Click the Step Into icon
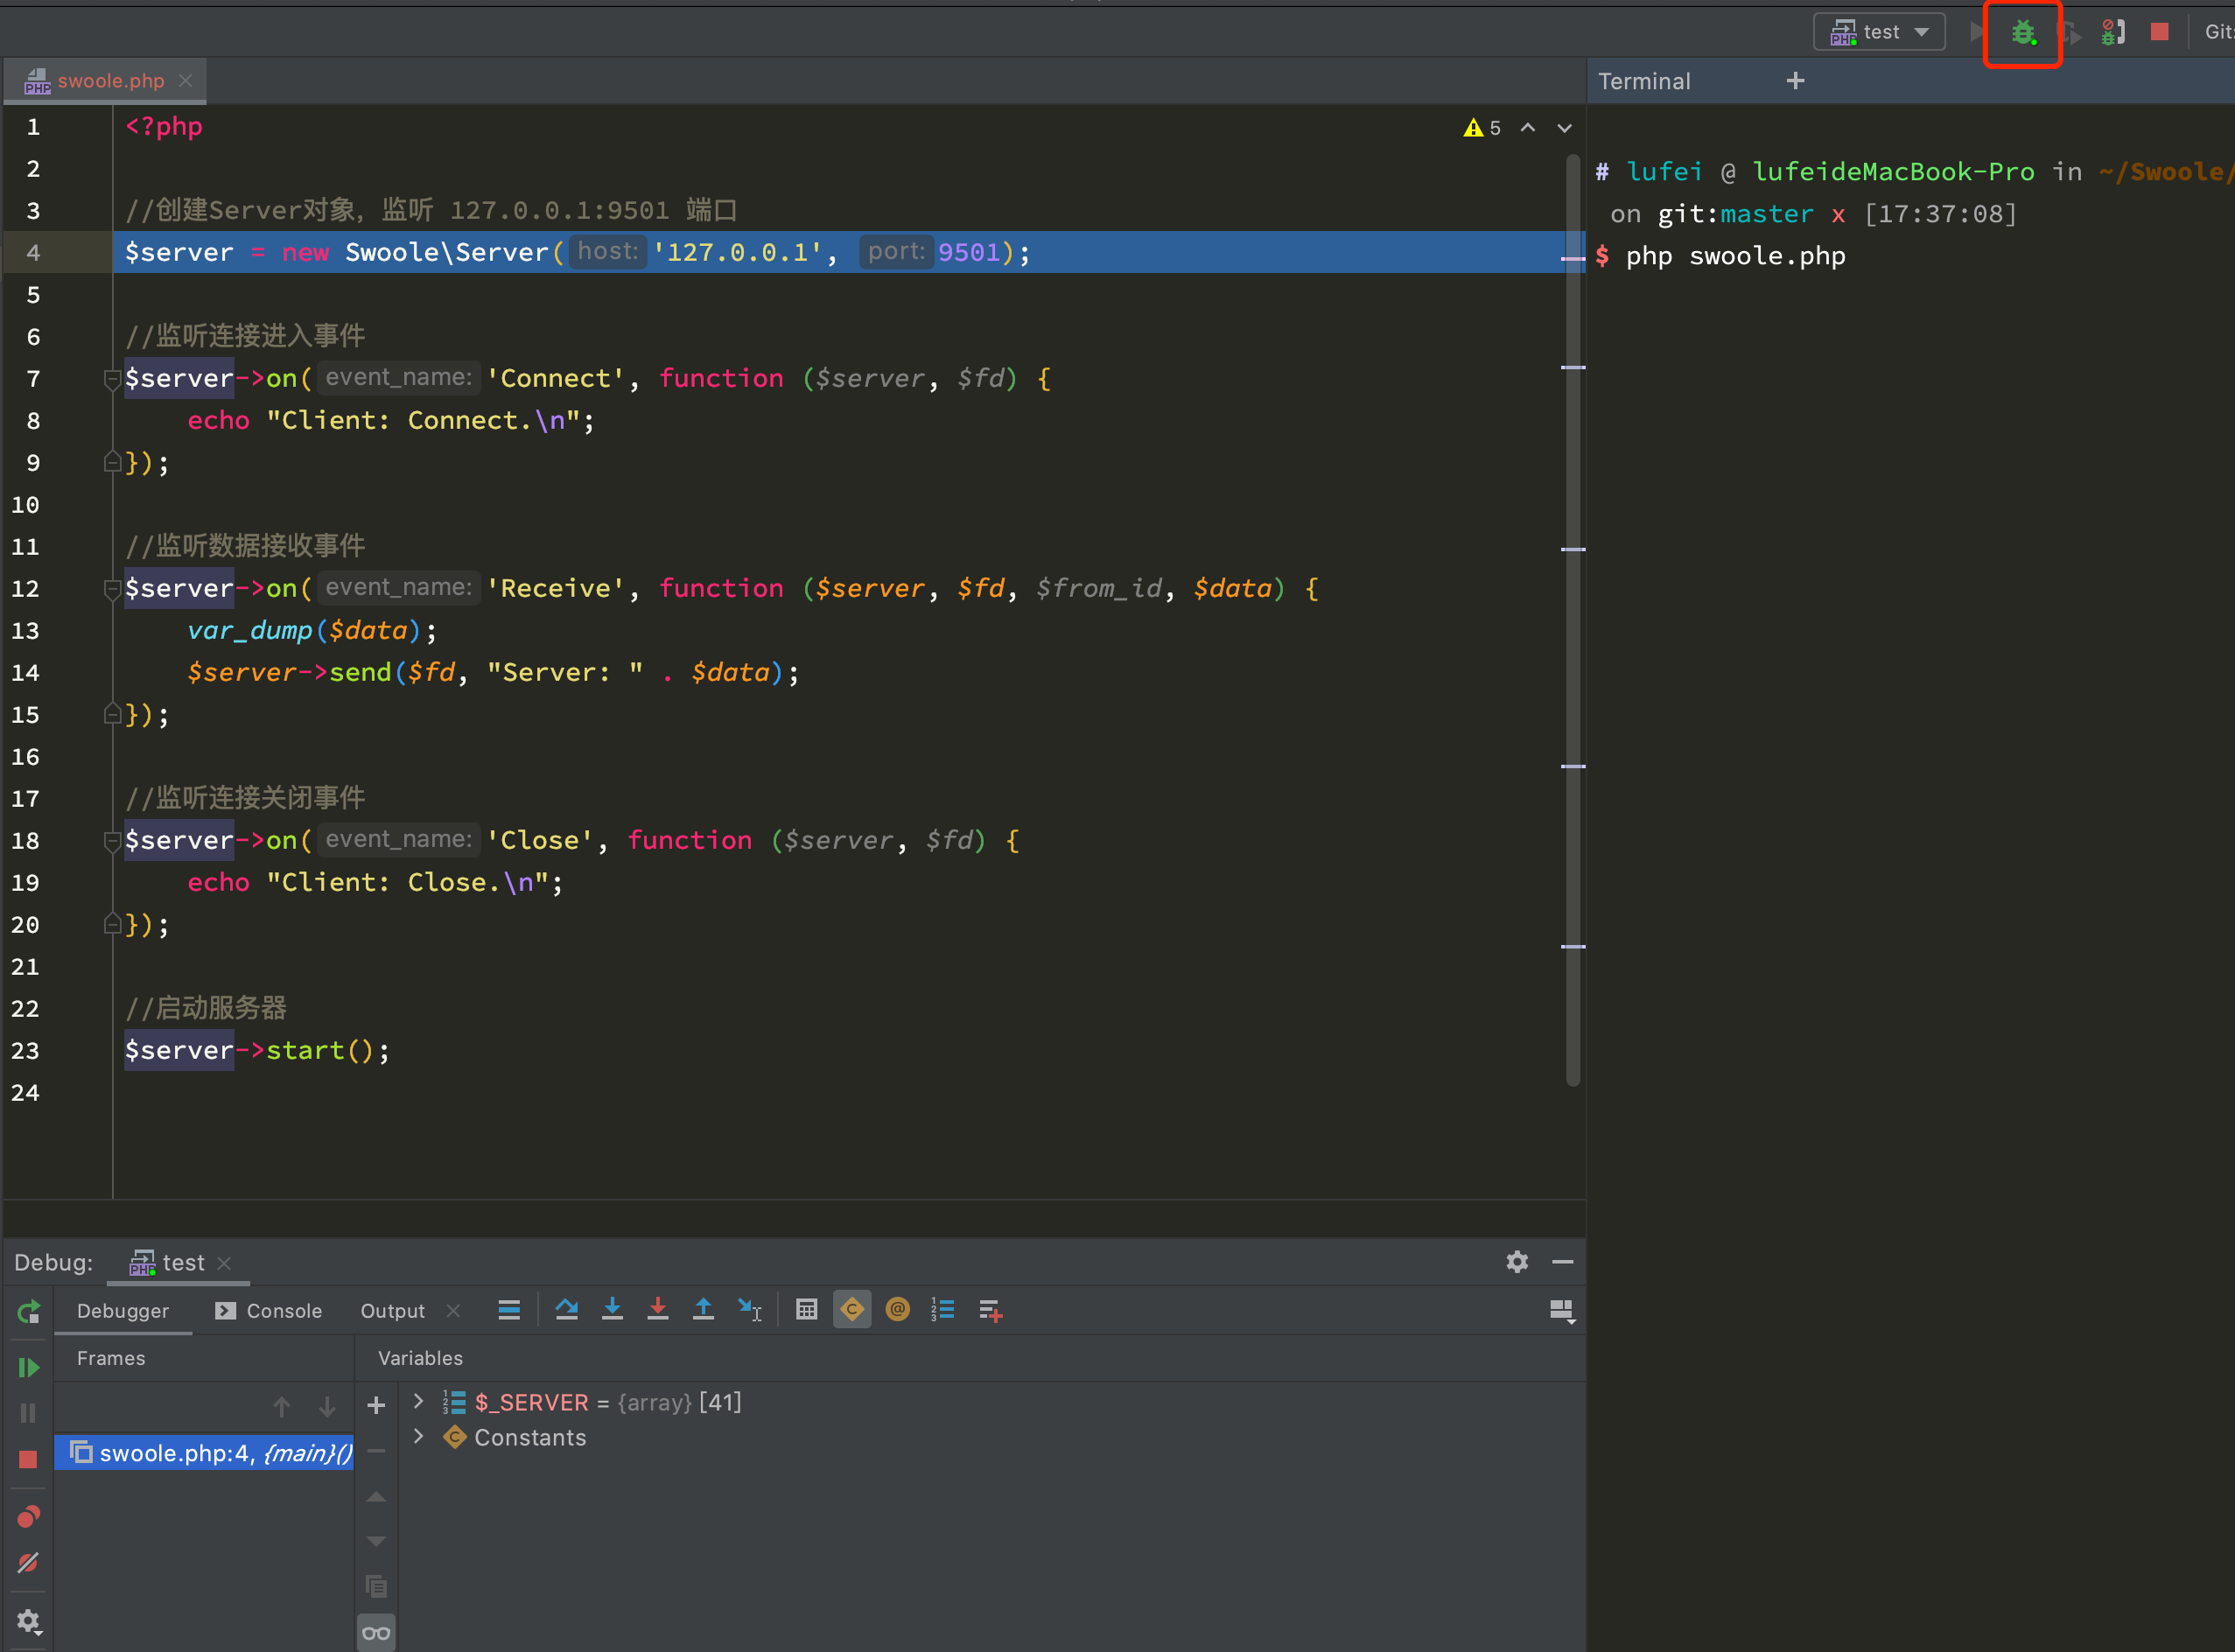2235x1652 pixels. pyautogui.click(x=612, y=1310)
